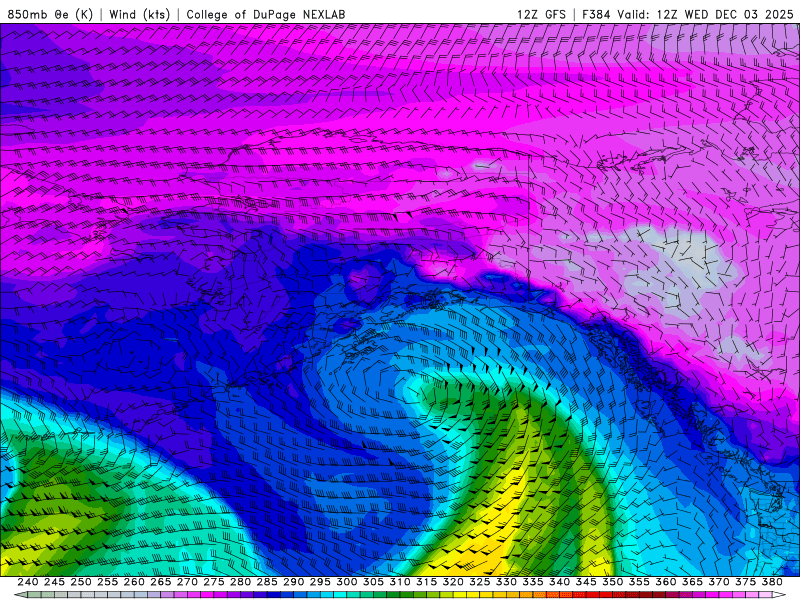Select the 375 scale number
The height and width of the screenshot is (600, 800).
(745, 582)
